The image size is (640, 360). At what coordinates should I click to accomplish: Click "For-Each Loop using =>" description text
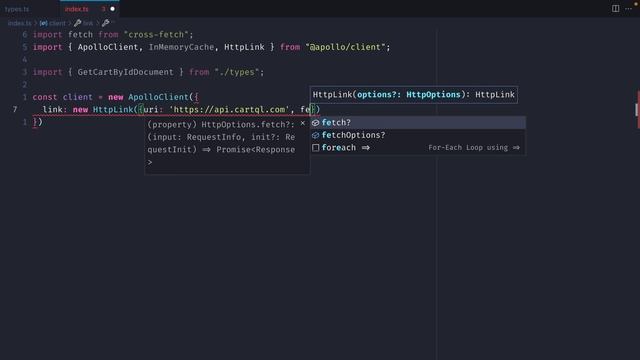pyautogui.click(x=474, y=148)
